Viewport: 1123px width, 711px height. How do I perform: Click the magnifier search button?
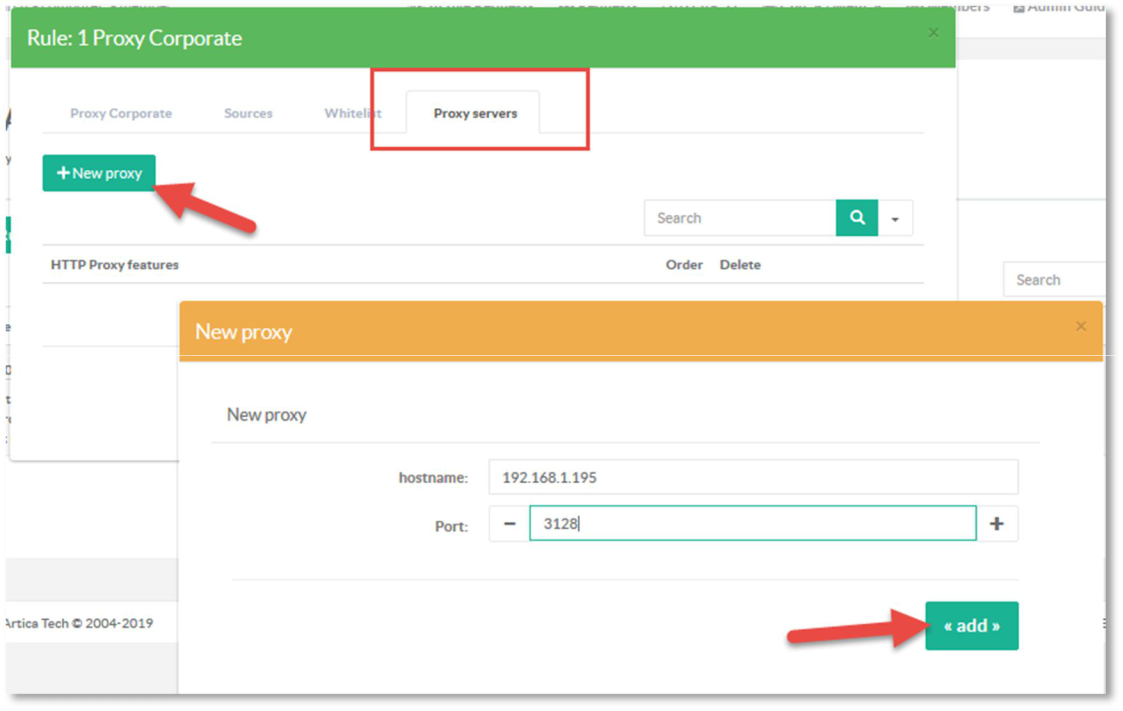pyautogui.click(x=857, y=218)
